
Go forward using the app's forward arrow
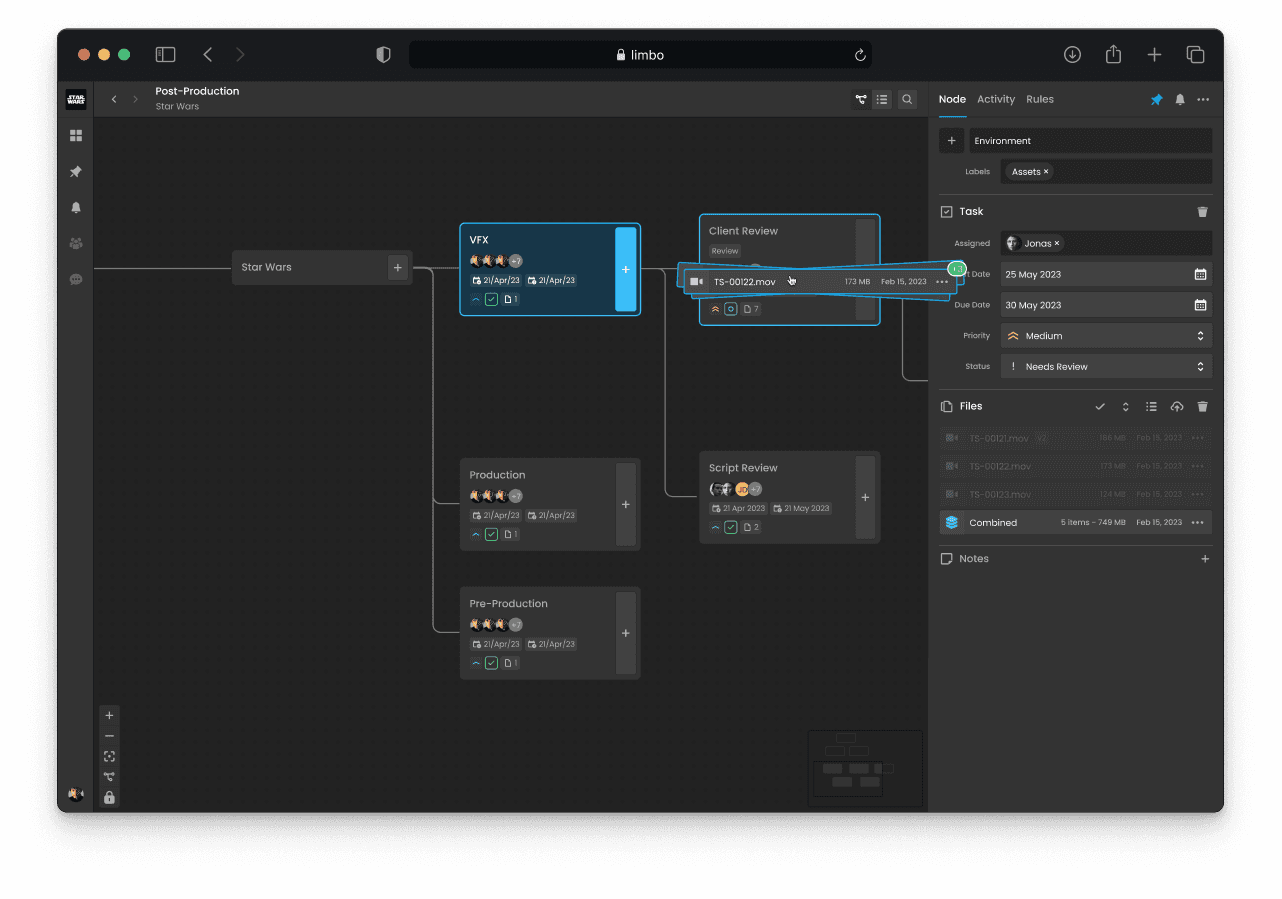136,99
